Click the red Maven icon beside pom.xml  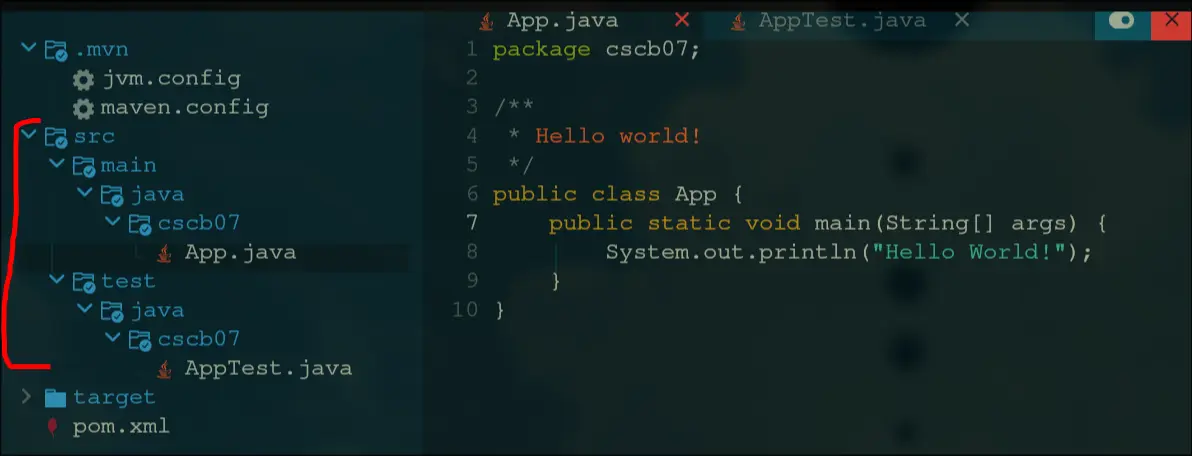(x=53, y=427)
